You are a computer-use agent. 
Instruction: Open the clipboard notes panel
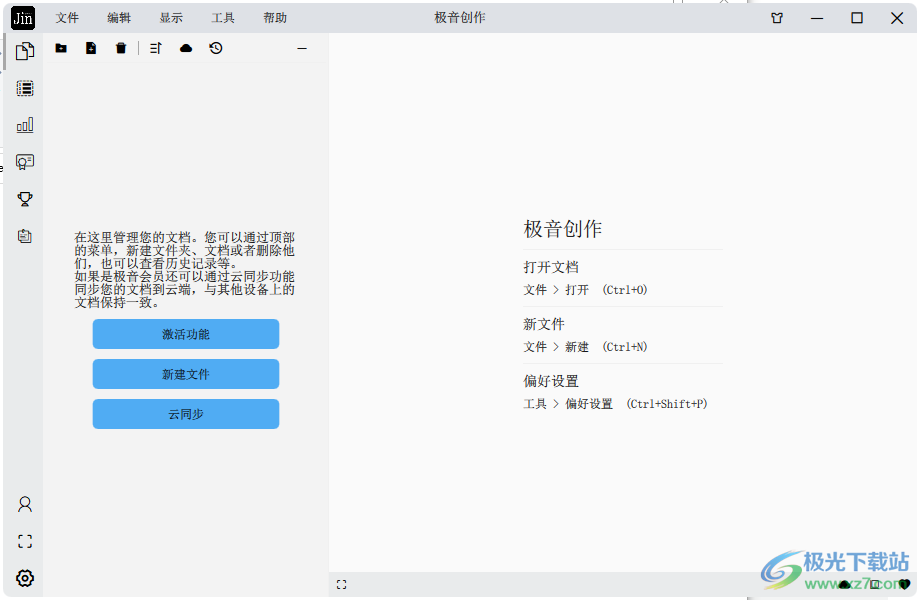pos(25,236)
